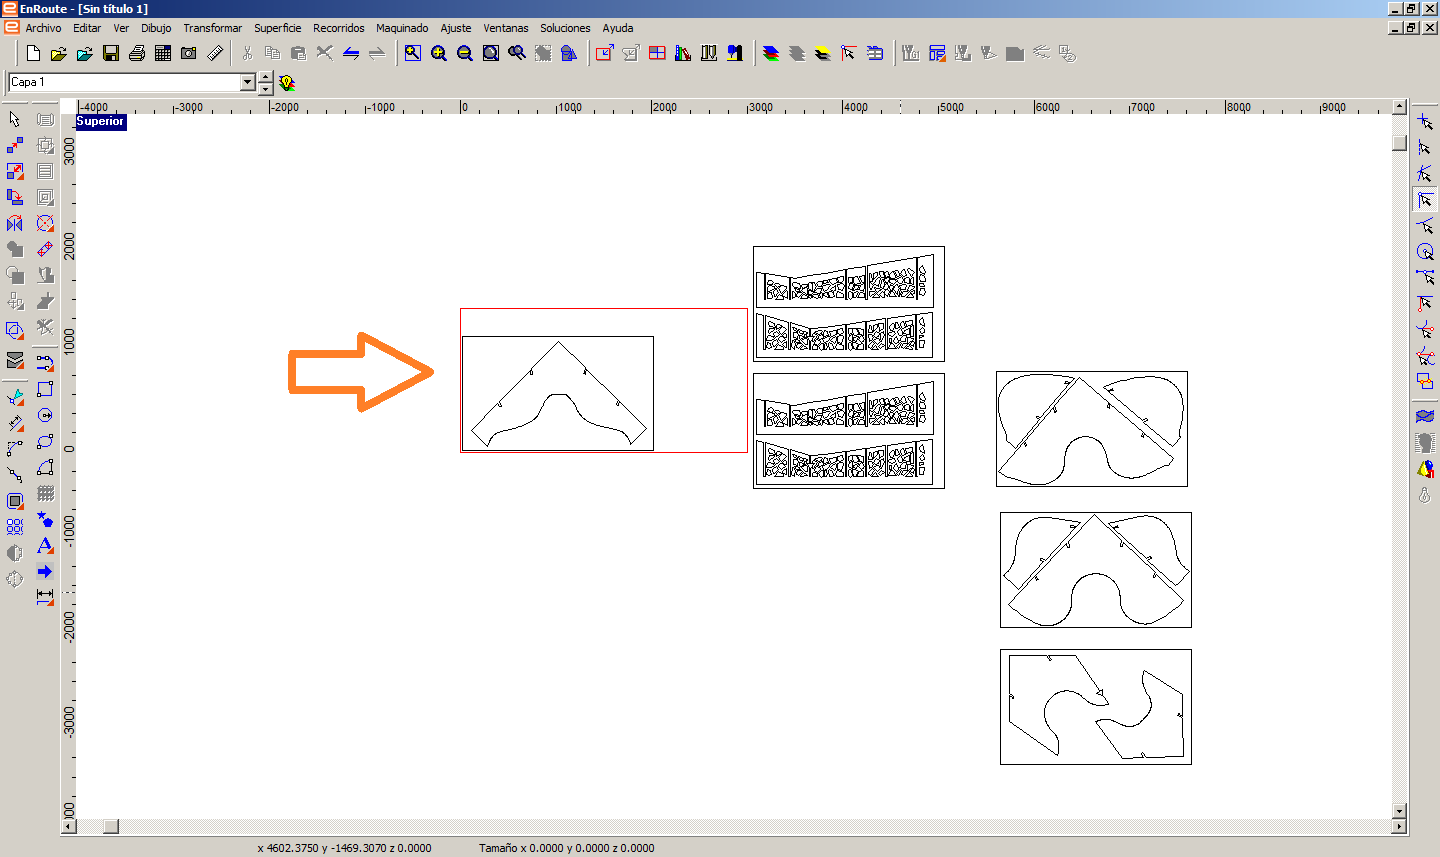This screenshot has width=1440, height=857.
Task: Create a new file with the blank page icon
Action: (x=33, y=53)
